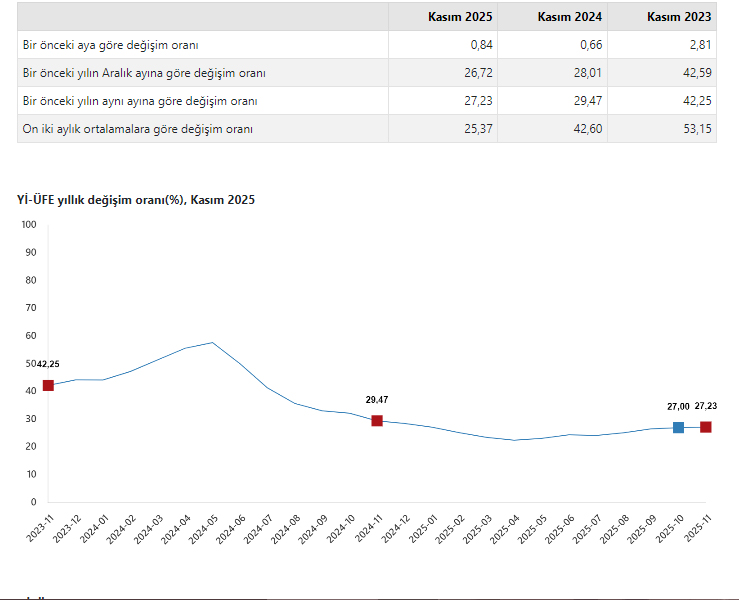Select the Kasım 2025 column header

(x=442, y=17)
